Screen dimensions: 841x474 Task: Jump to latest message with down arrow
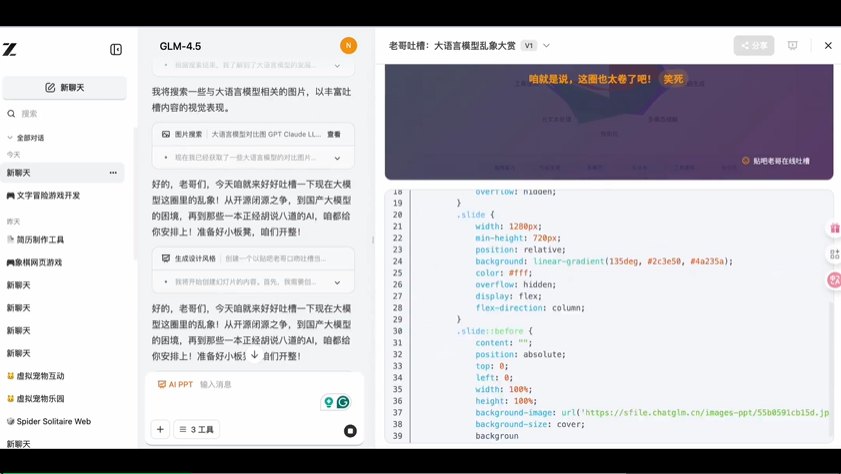254,354
